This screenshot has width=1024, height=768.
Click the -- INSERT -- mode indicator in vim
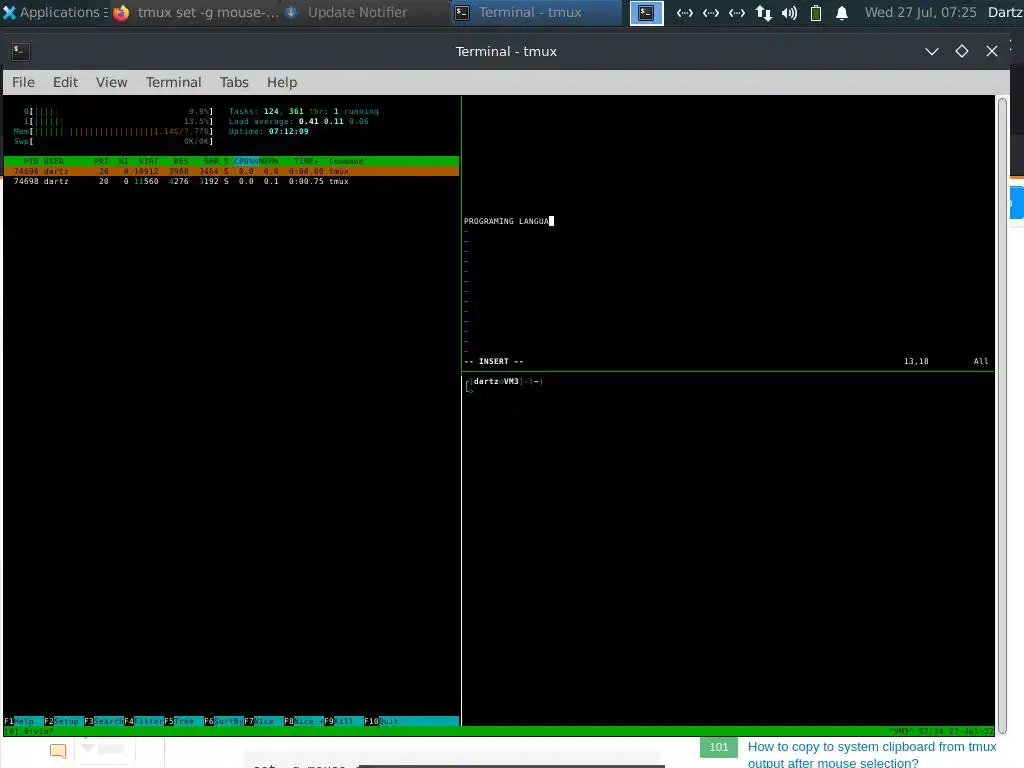point(494,361)
